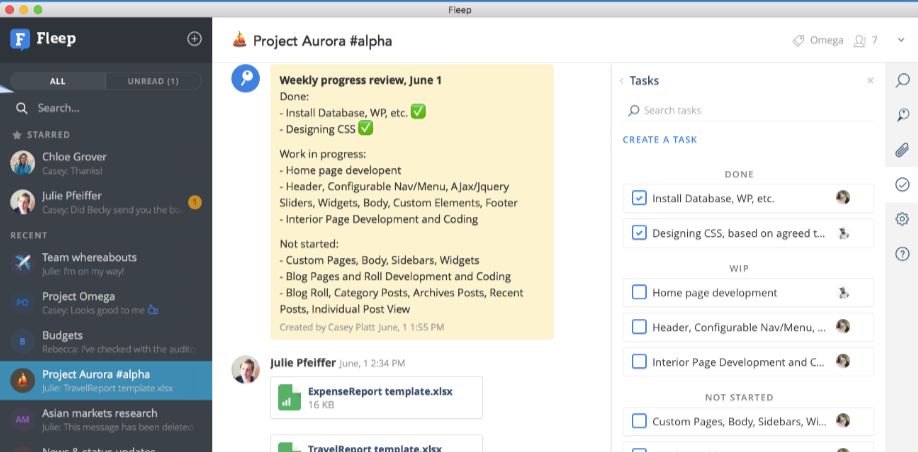Open pinned messages icon in right sidebar
Viewport: 918px width, 452px height.
901,115
